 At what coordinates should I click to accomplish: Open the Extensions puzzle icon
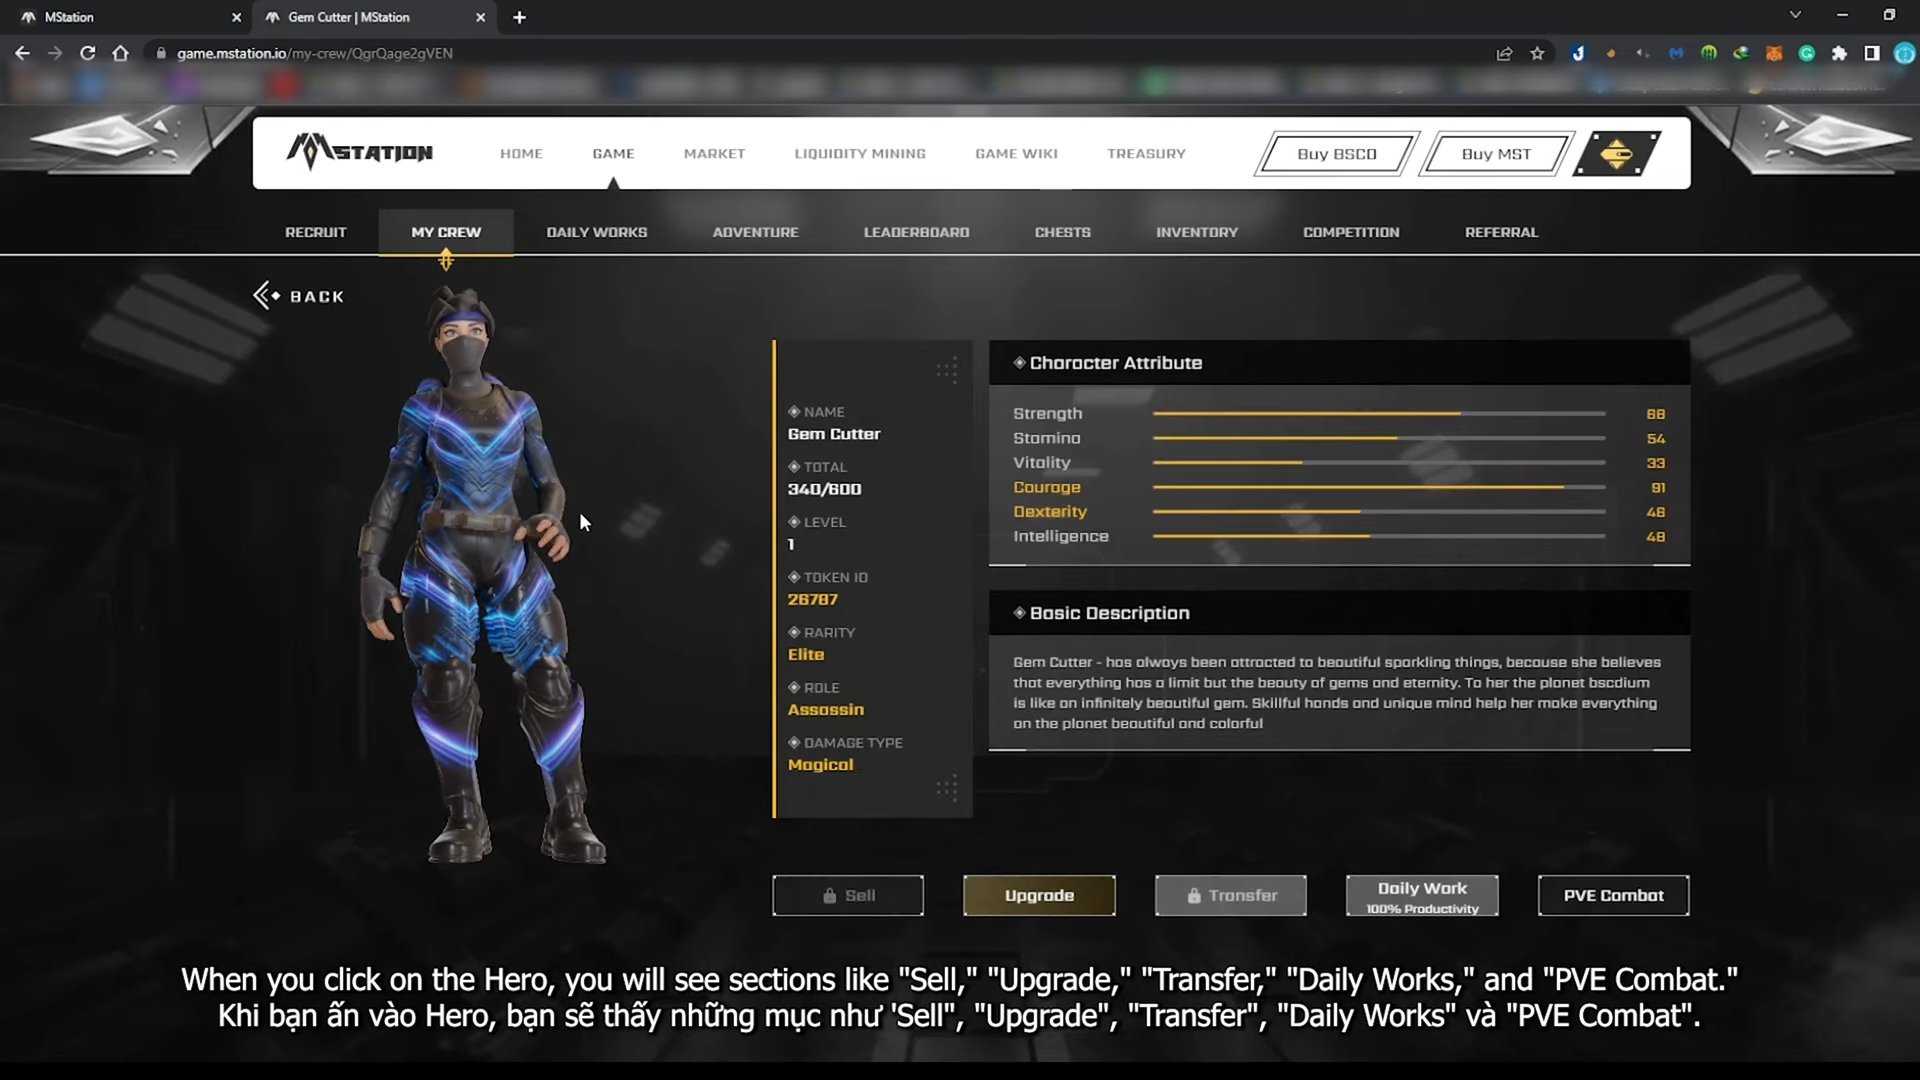point(1839,53)
